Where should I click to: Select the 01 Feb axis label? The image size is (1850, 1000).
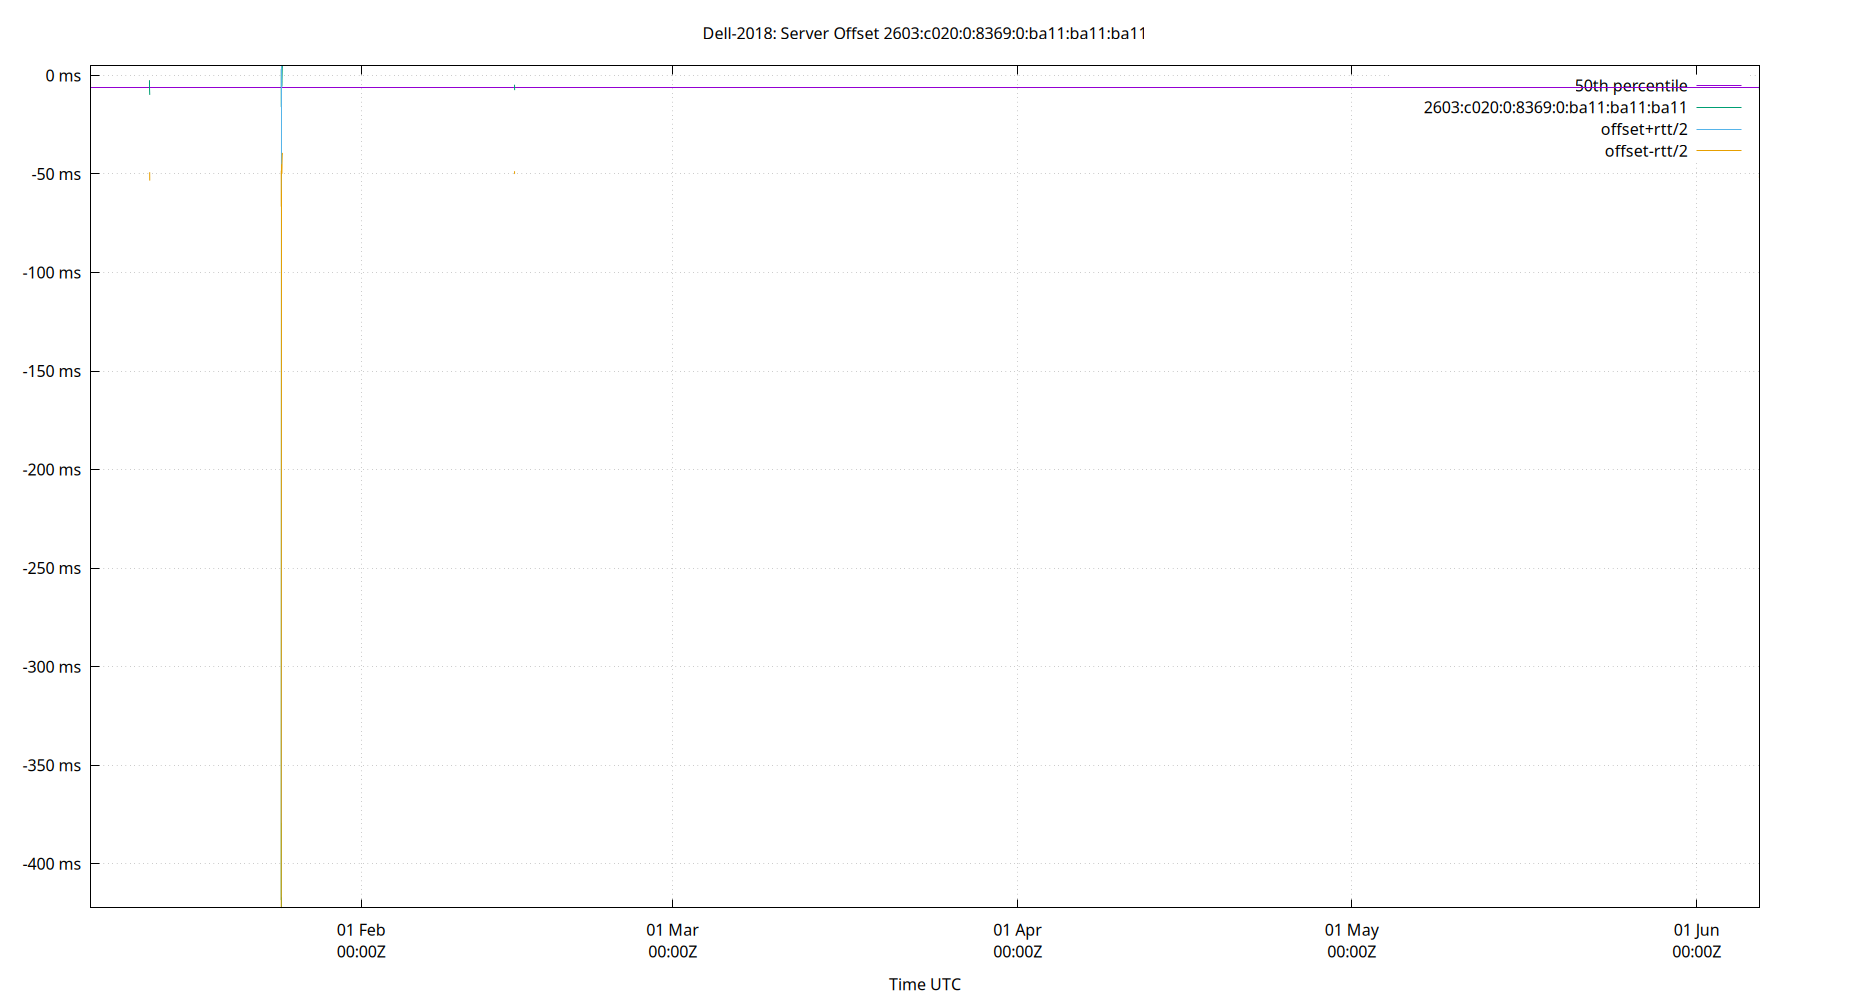click(x=361, y=930)
